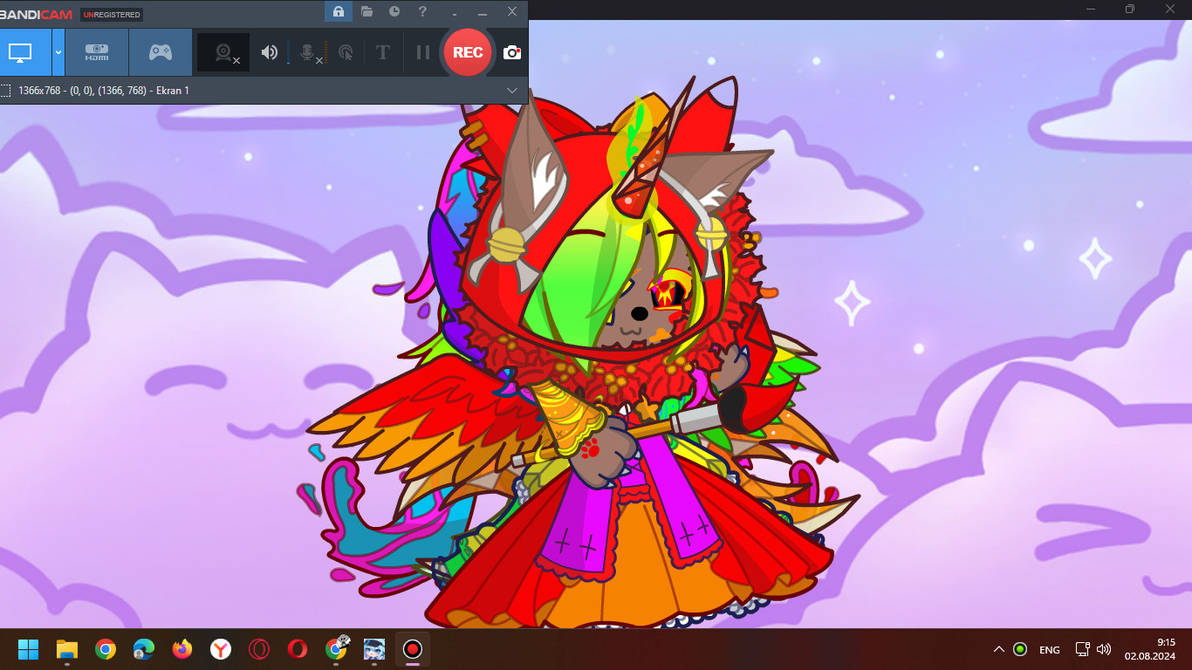The width and height of the screenshot is (1192, 670).
Task: Open network settings tray icon
Action: (1083, 649)
